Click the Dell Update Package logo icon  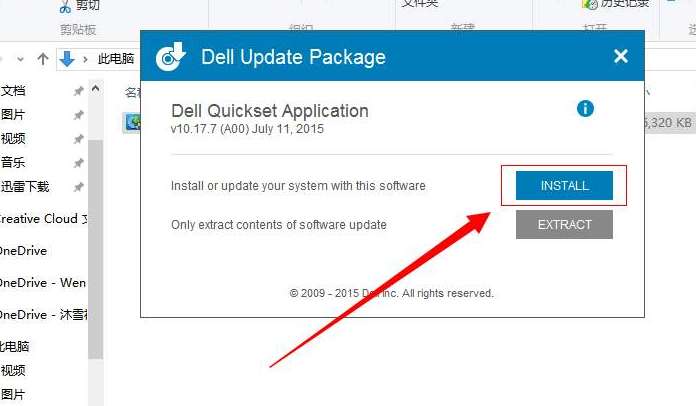coord(170,56)
